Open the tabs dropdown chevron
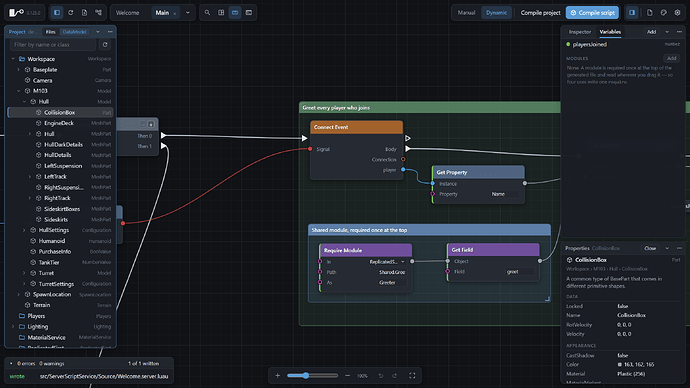The image size is (690, 388). pyautogui.click(x=187, y=13)
